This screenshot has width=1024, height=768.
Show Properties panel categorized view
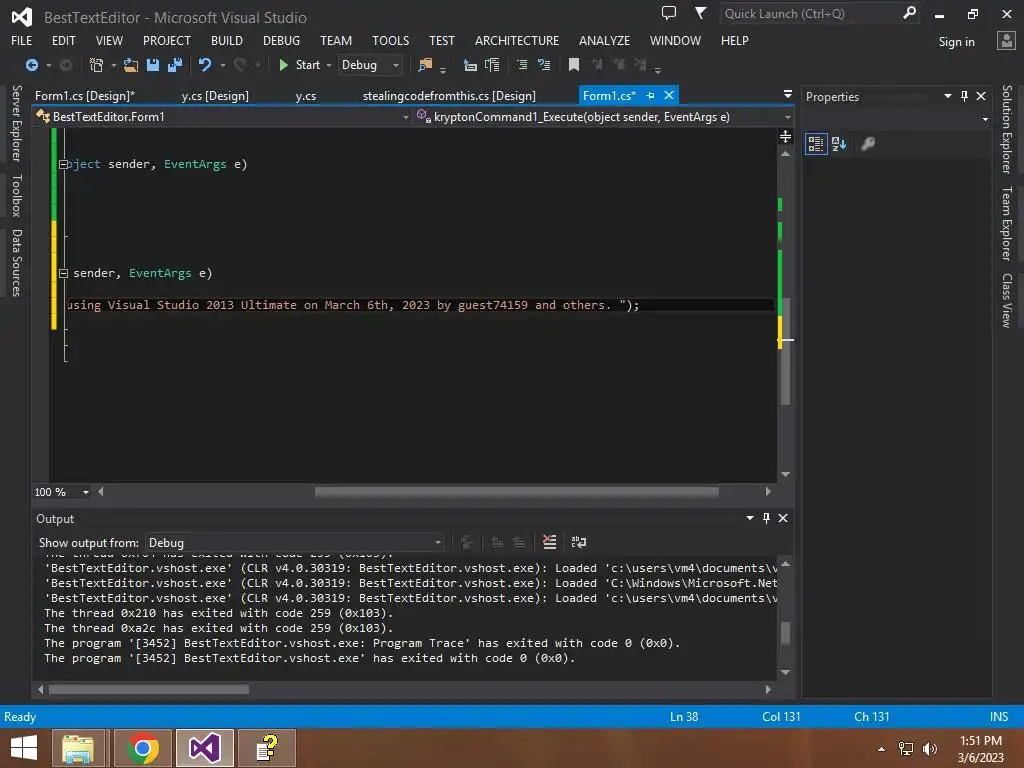pos(816,144)
